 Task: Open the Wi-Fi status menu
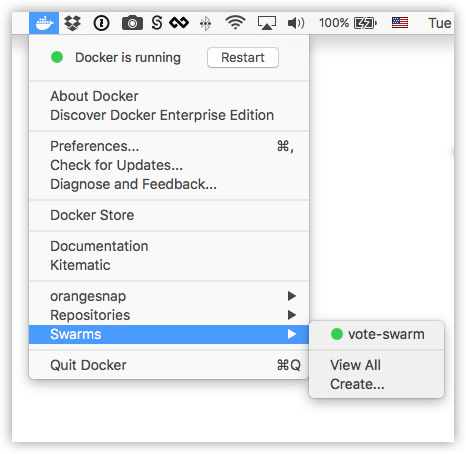(x=235, y=23)
